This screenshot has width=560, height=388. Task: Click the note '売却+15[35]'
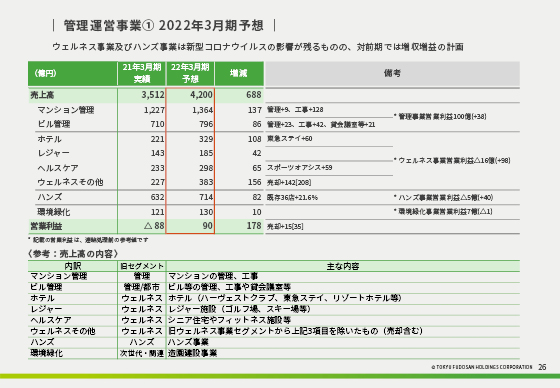tap(285, 227)
